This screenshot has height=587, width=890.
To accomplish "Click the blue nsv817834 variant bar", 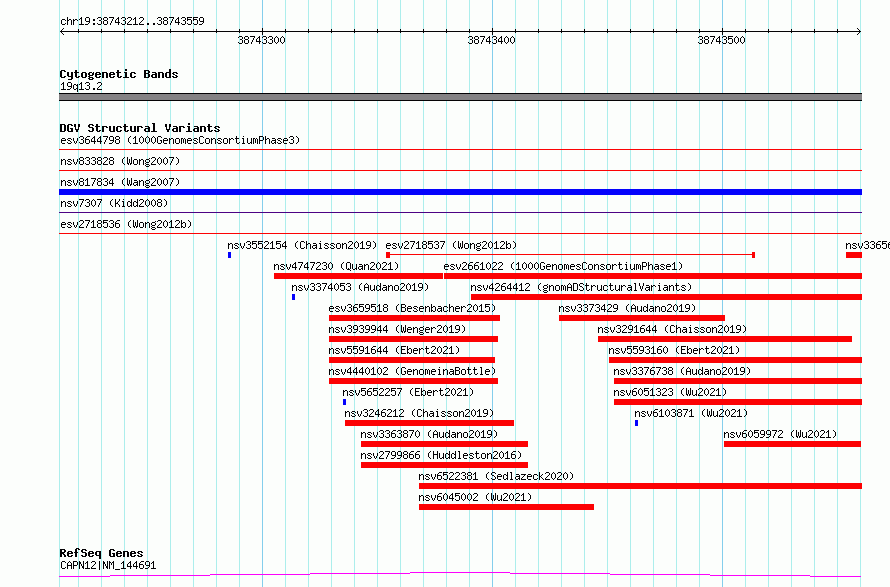I will (460, 192).
